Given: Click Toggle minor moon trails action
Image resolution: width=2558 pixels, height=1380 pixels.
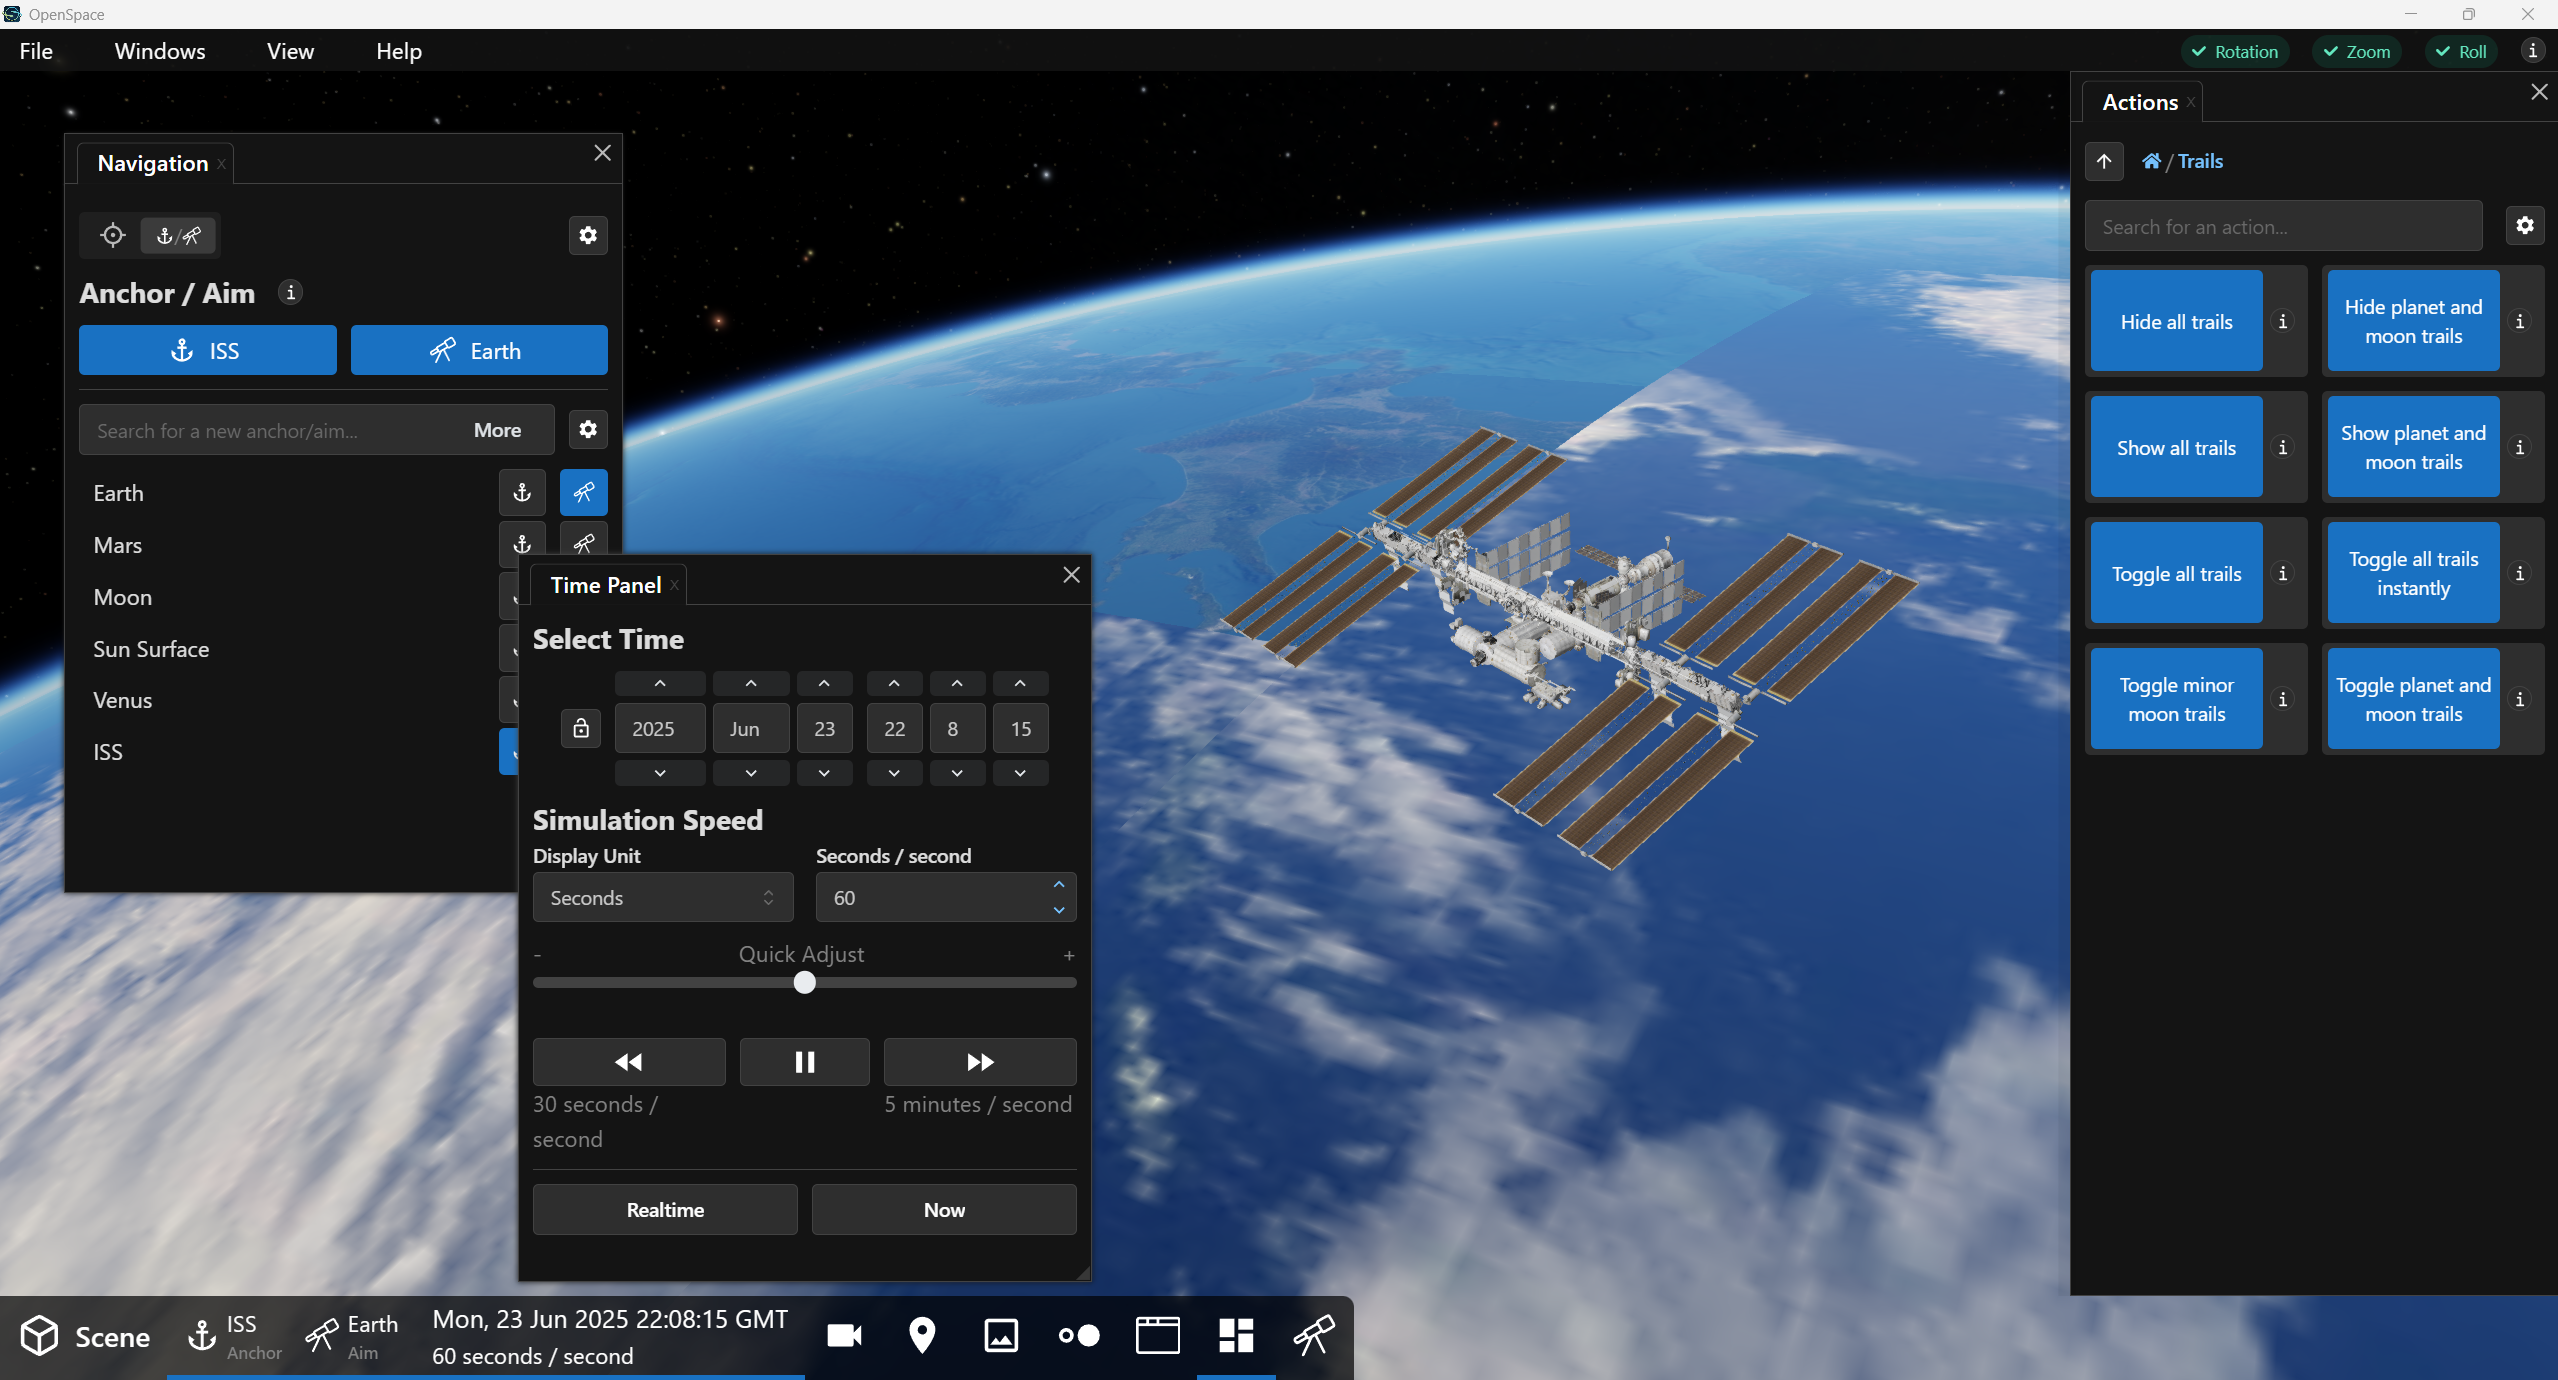Looking at the screenshot, I should tap(2177, 699).
